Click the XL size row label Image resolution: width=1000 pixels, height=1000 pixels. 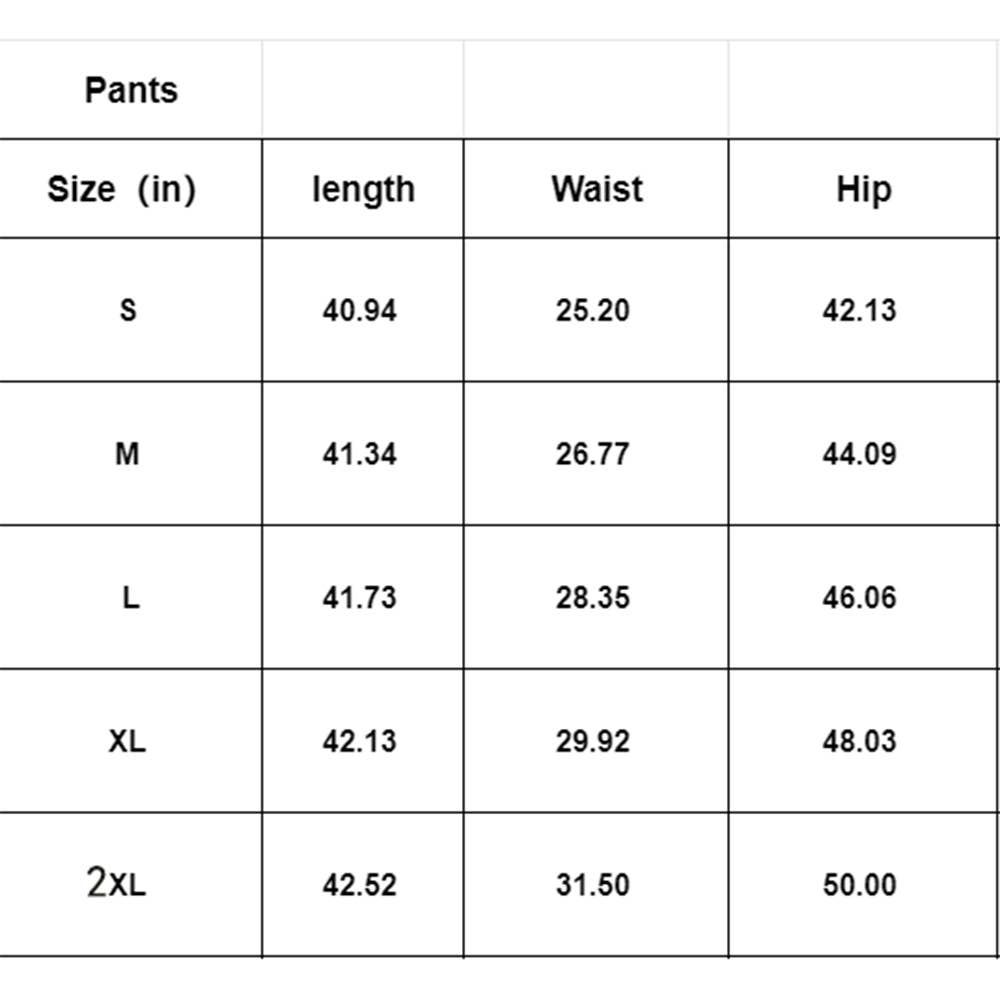coord(127,741)
